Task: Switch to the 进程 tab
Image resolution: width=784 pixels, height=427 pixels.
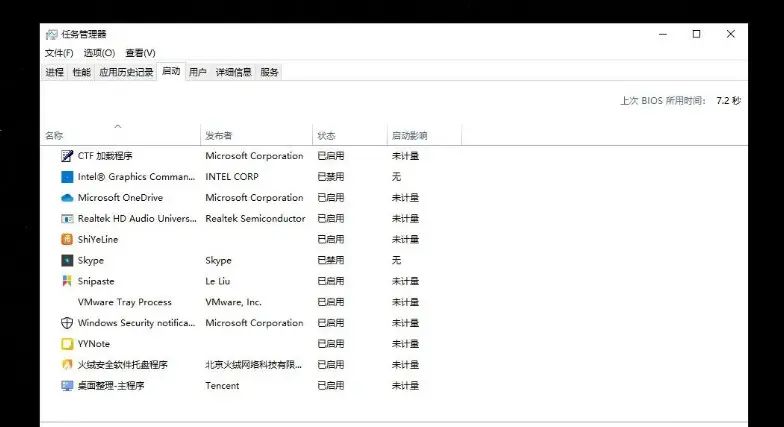Action: tap(54, 72)
